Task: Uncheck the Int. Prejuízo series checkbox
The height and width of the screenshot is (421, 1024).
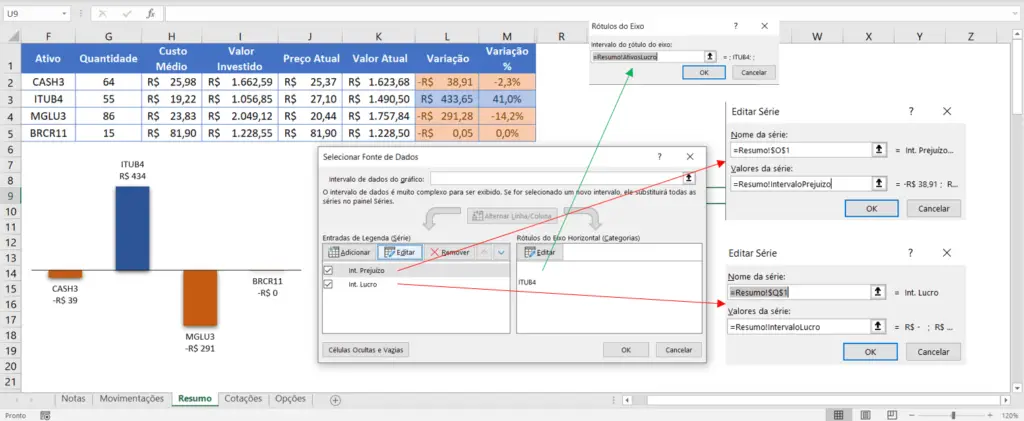Action: click(328, 270)
